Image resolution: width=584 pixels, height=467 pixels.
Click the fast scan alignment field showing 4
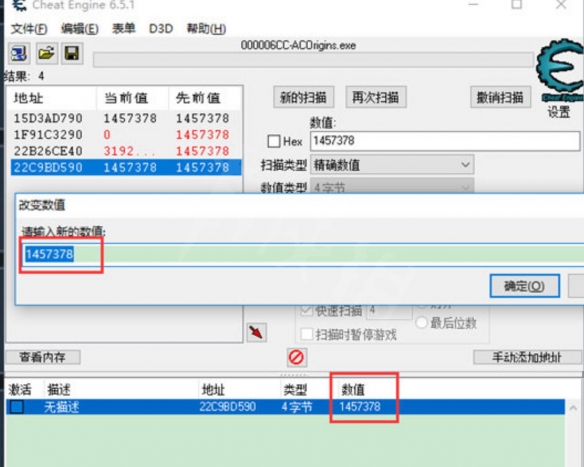tap(390, 310)
